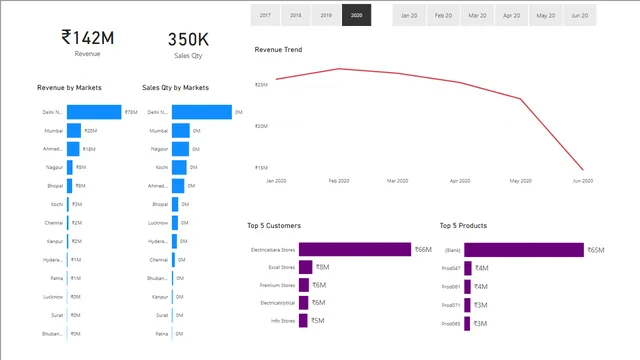Click Bhuban... label in Sales Qty by Markets

[x=158, y=278]
